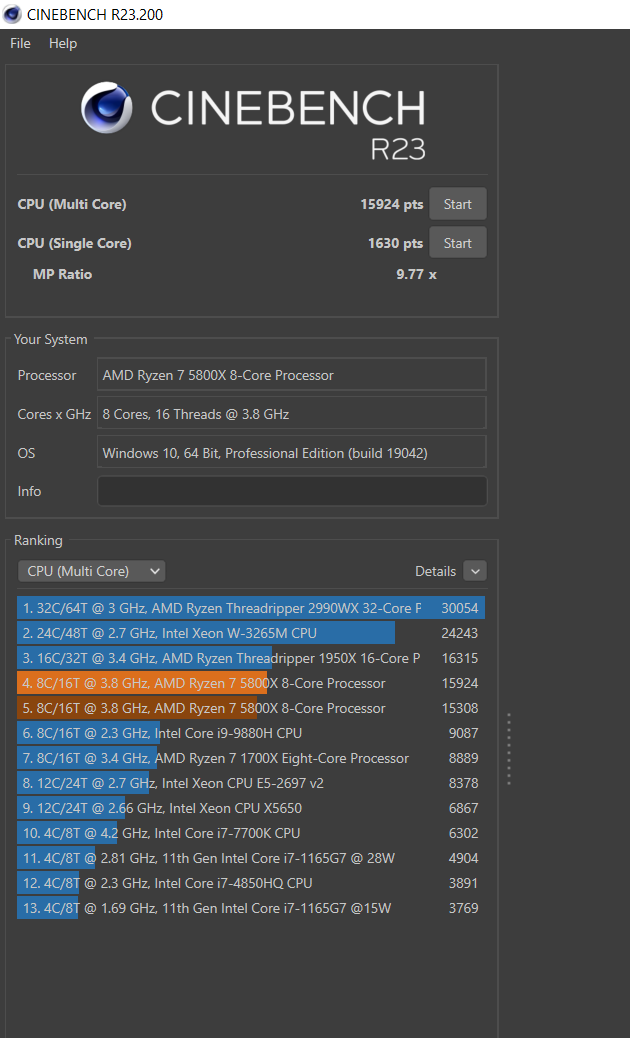
Task: Select Xeon X5650 ranking row
Action: 251,808
